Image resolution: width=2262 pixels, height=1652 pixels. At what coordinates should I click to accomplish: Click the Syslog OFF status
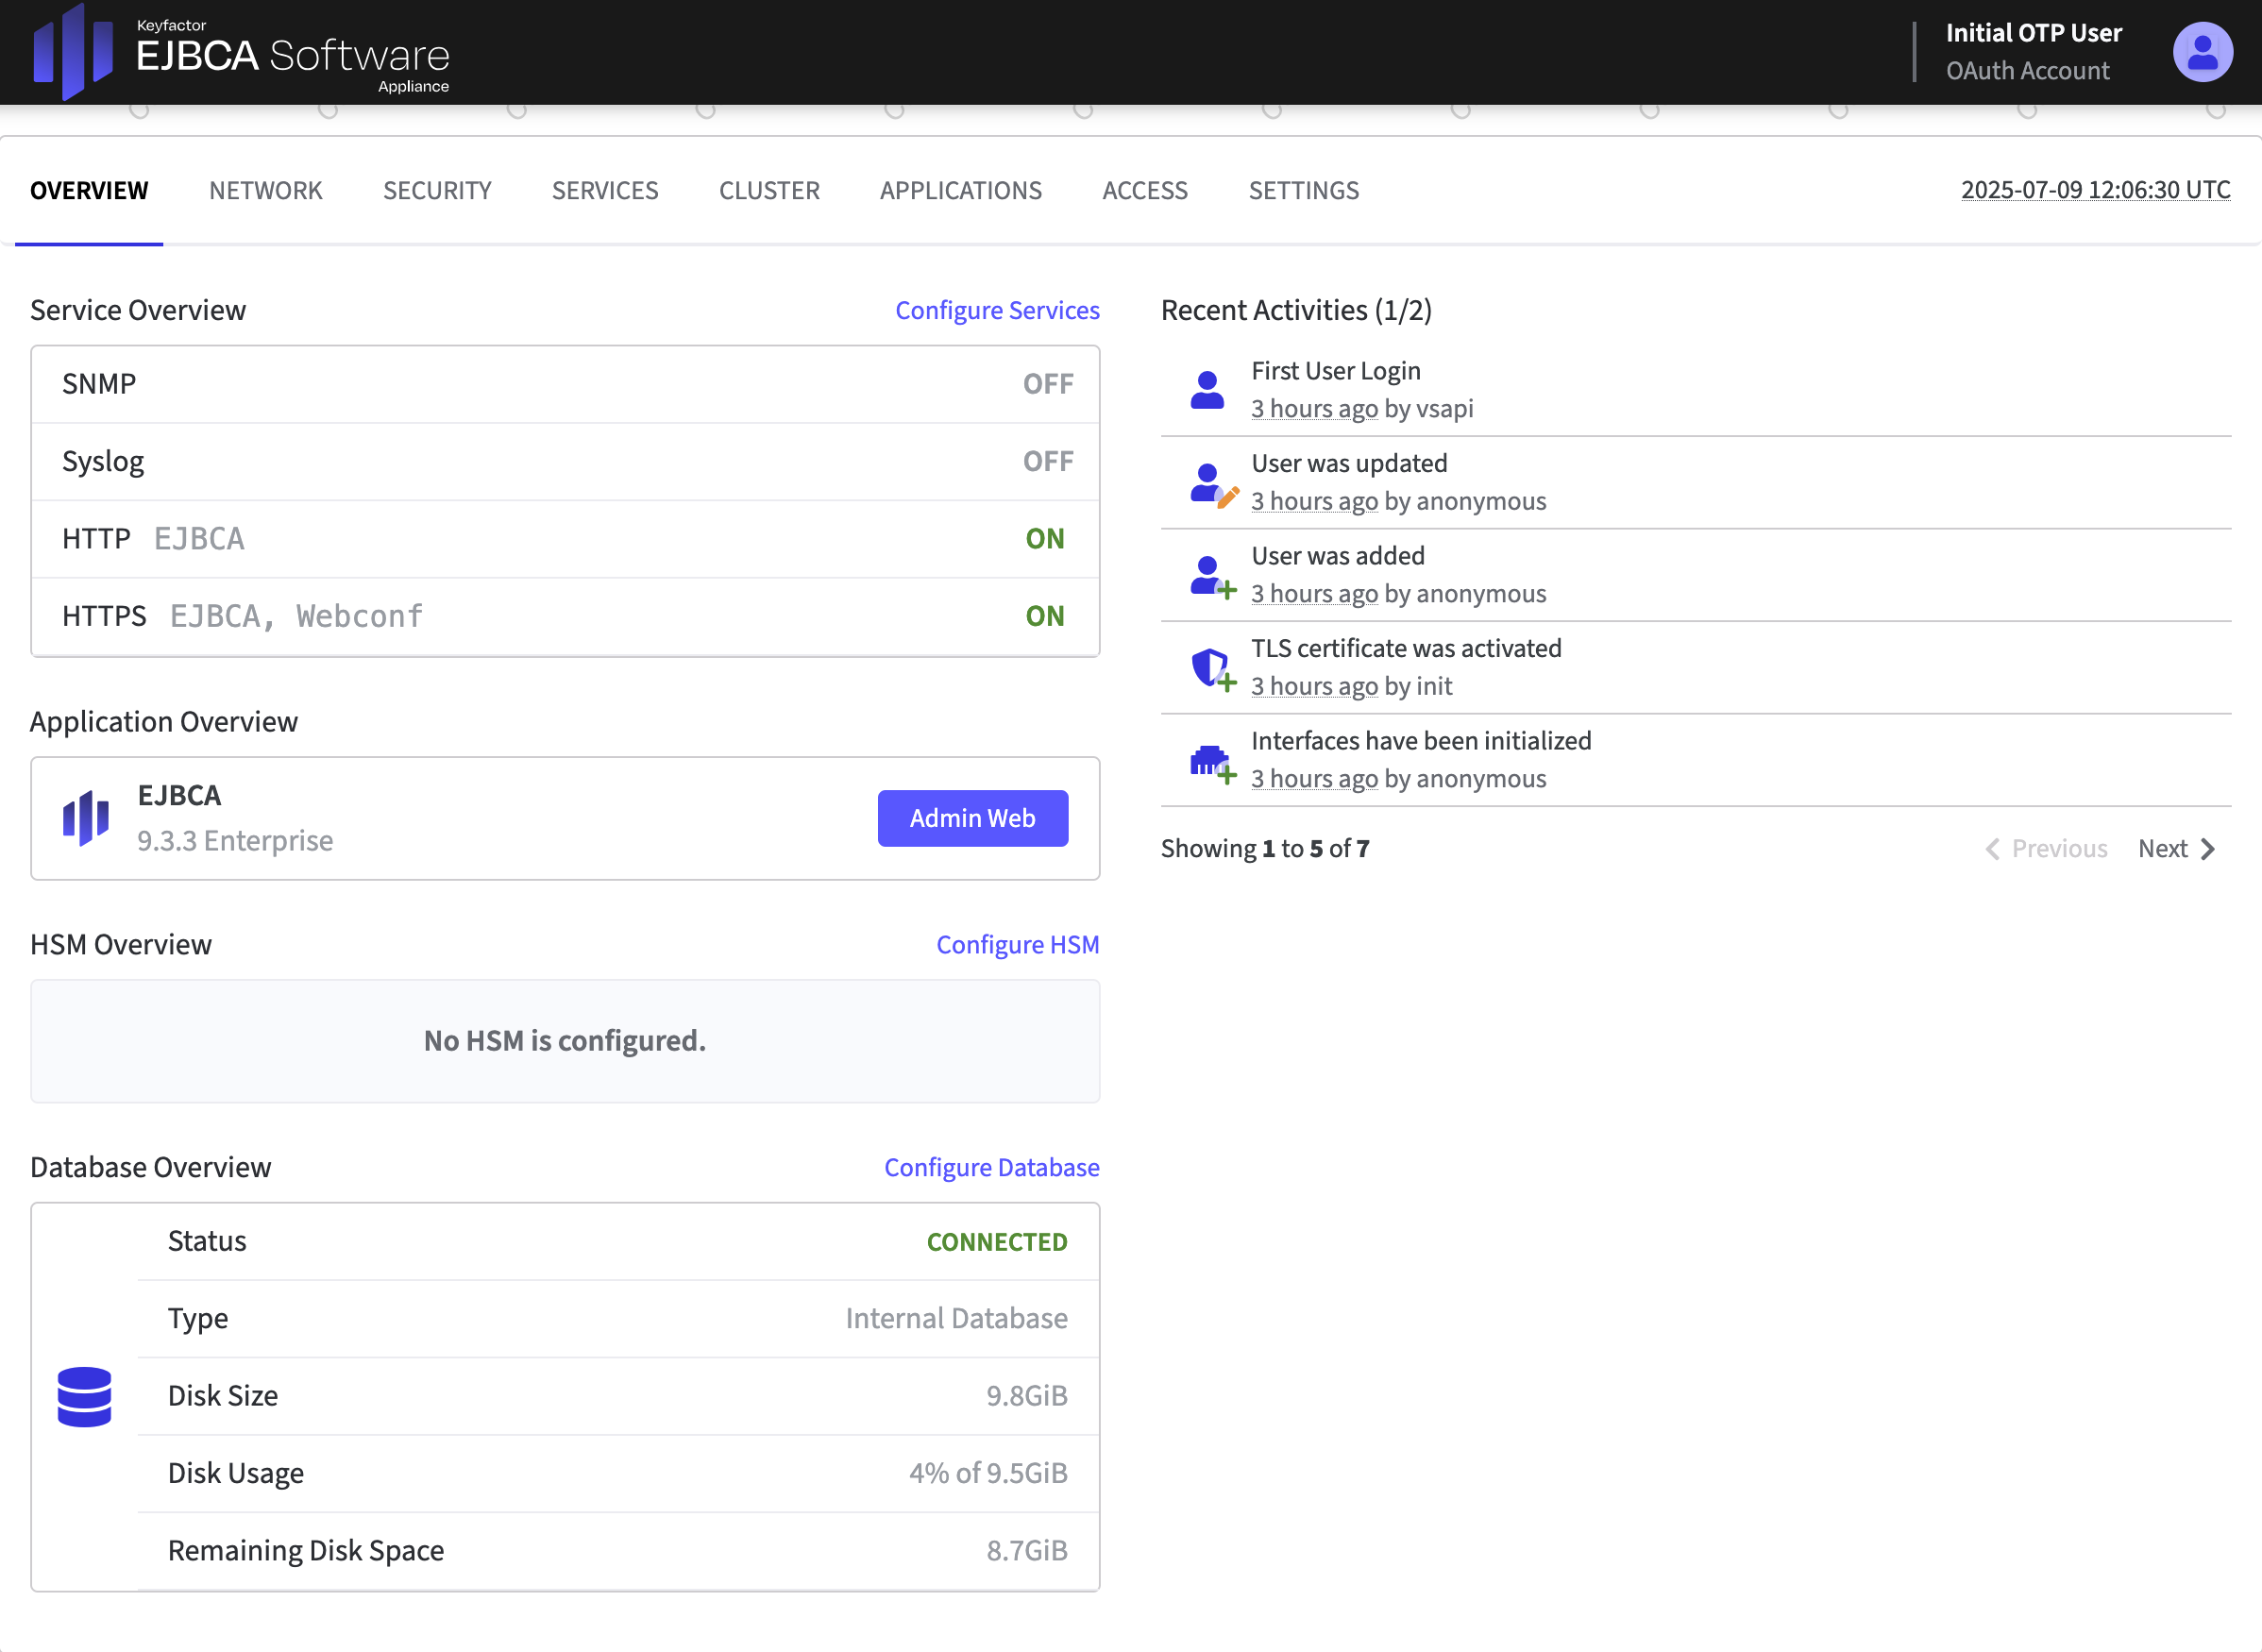(x=1047, y=461)
